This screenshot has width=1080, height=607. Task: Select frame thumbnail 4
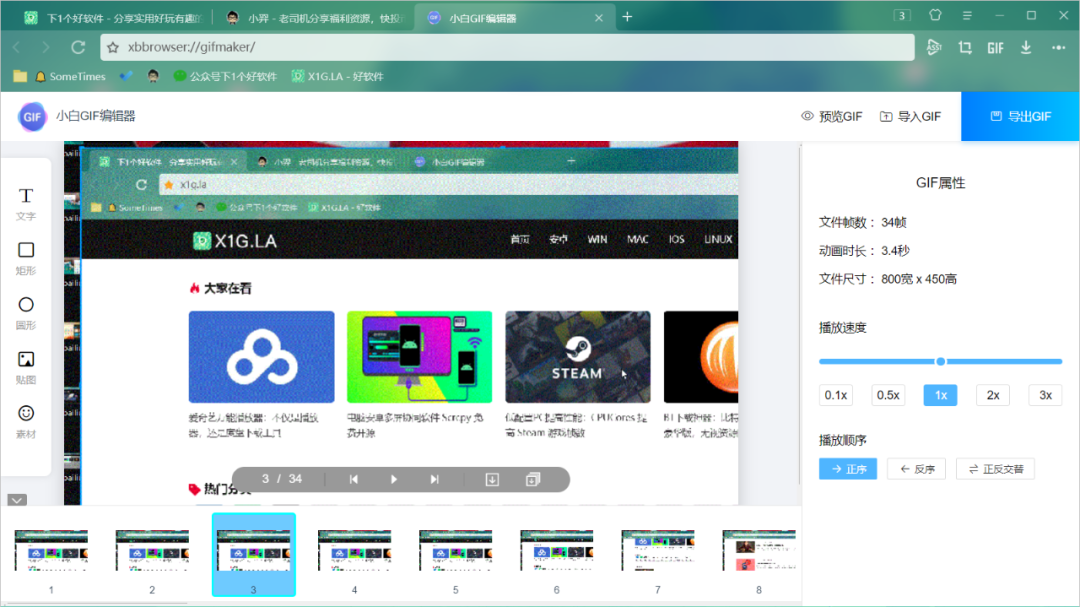354,555
